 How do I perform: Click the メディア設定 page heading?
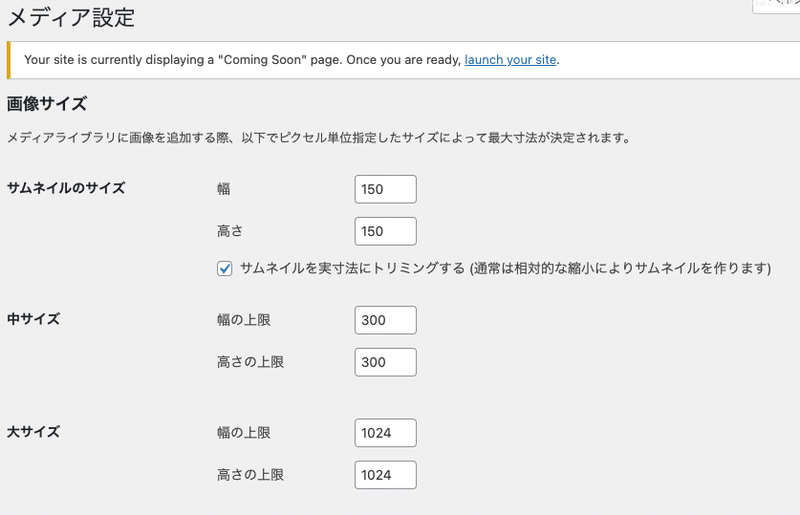point(71,17)
